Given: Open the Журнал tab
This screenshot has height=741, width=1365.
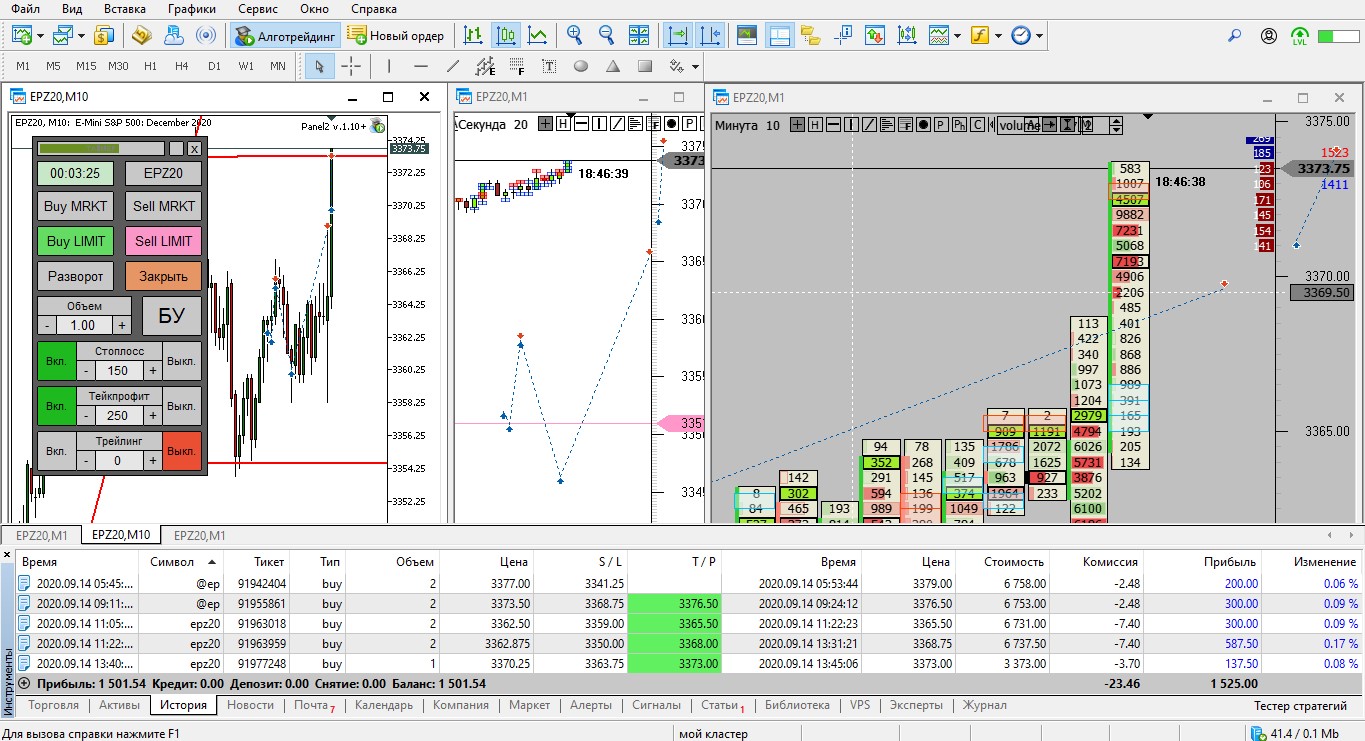Looking at the screenshot, I should [984, 705].
